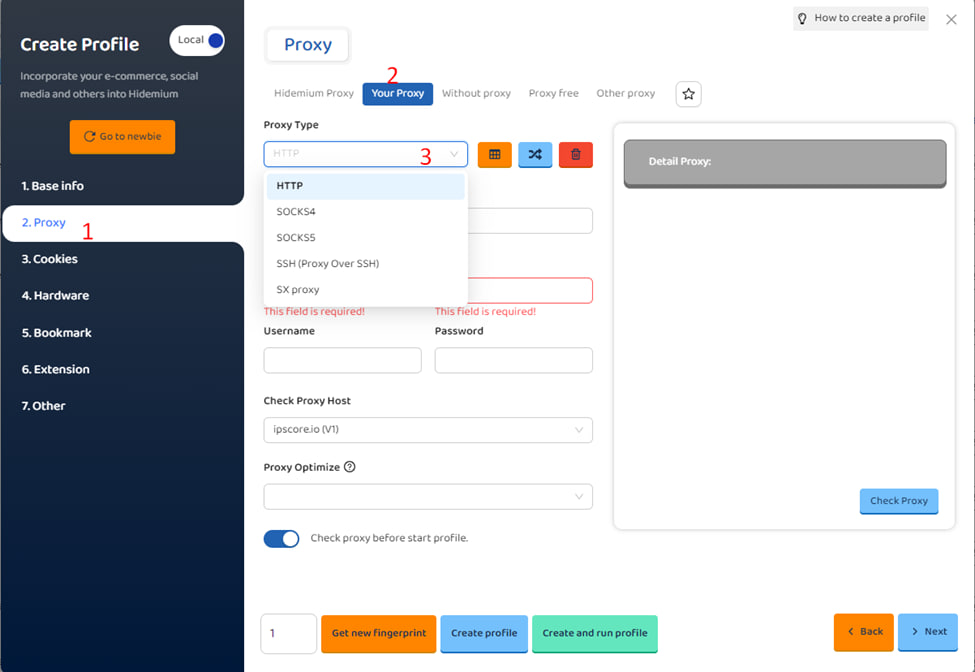Disable Check proxy before start profile toggle
Screen dimensions: 975x672
[x=281, y=539]
